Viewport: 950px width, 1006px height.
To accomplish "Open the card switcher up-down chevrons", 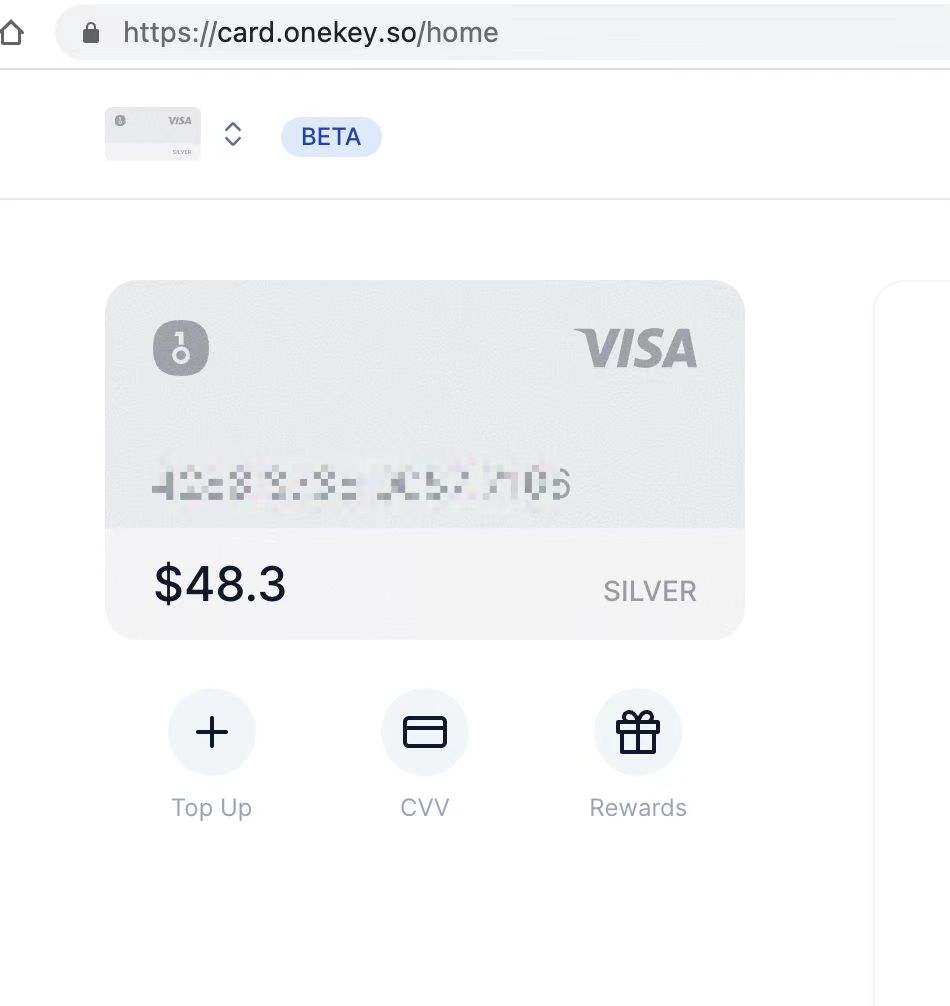I will [x=233, y=134].
